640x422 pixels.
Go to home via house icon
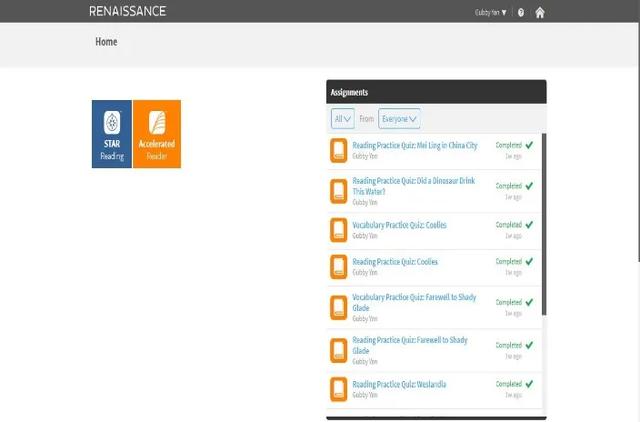(540, 13)
